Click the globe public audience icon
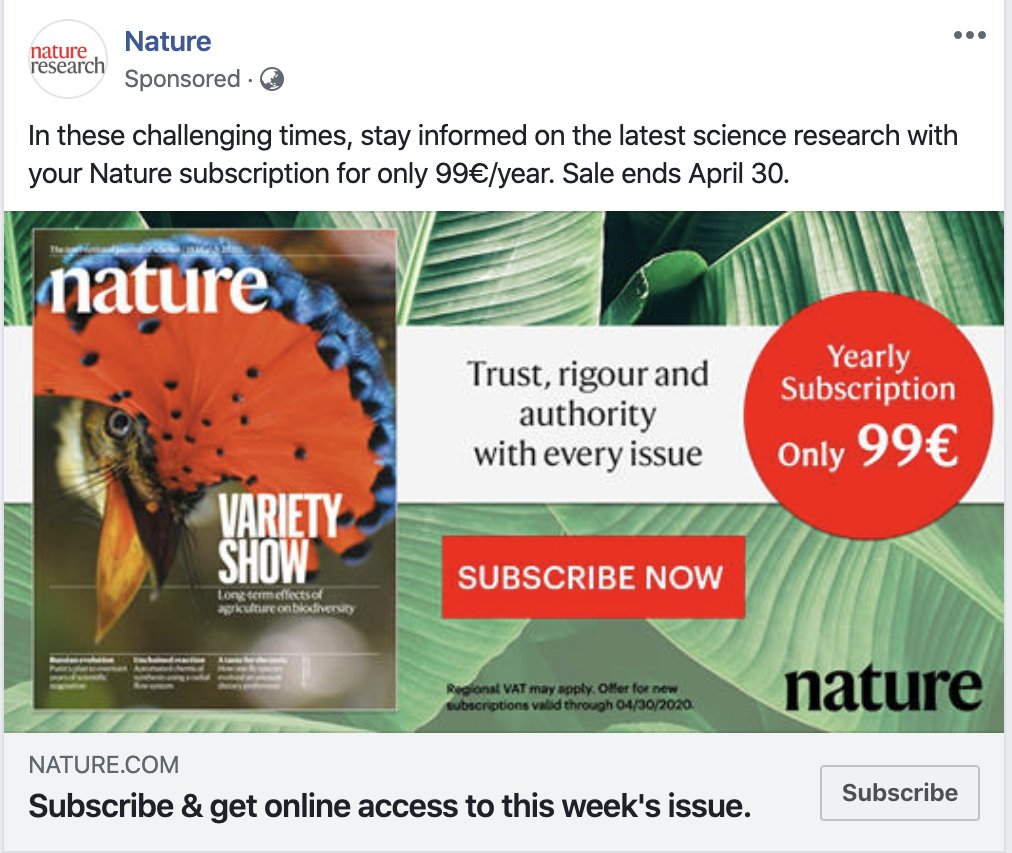This screenshot has height=853, width=1012. click(x=272, y=79)
